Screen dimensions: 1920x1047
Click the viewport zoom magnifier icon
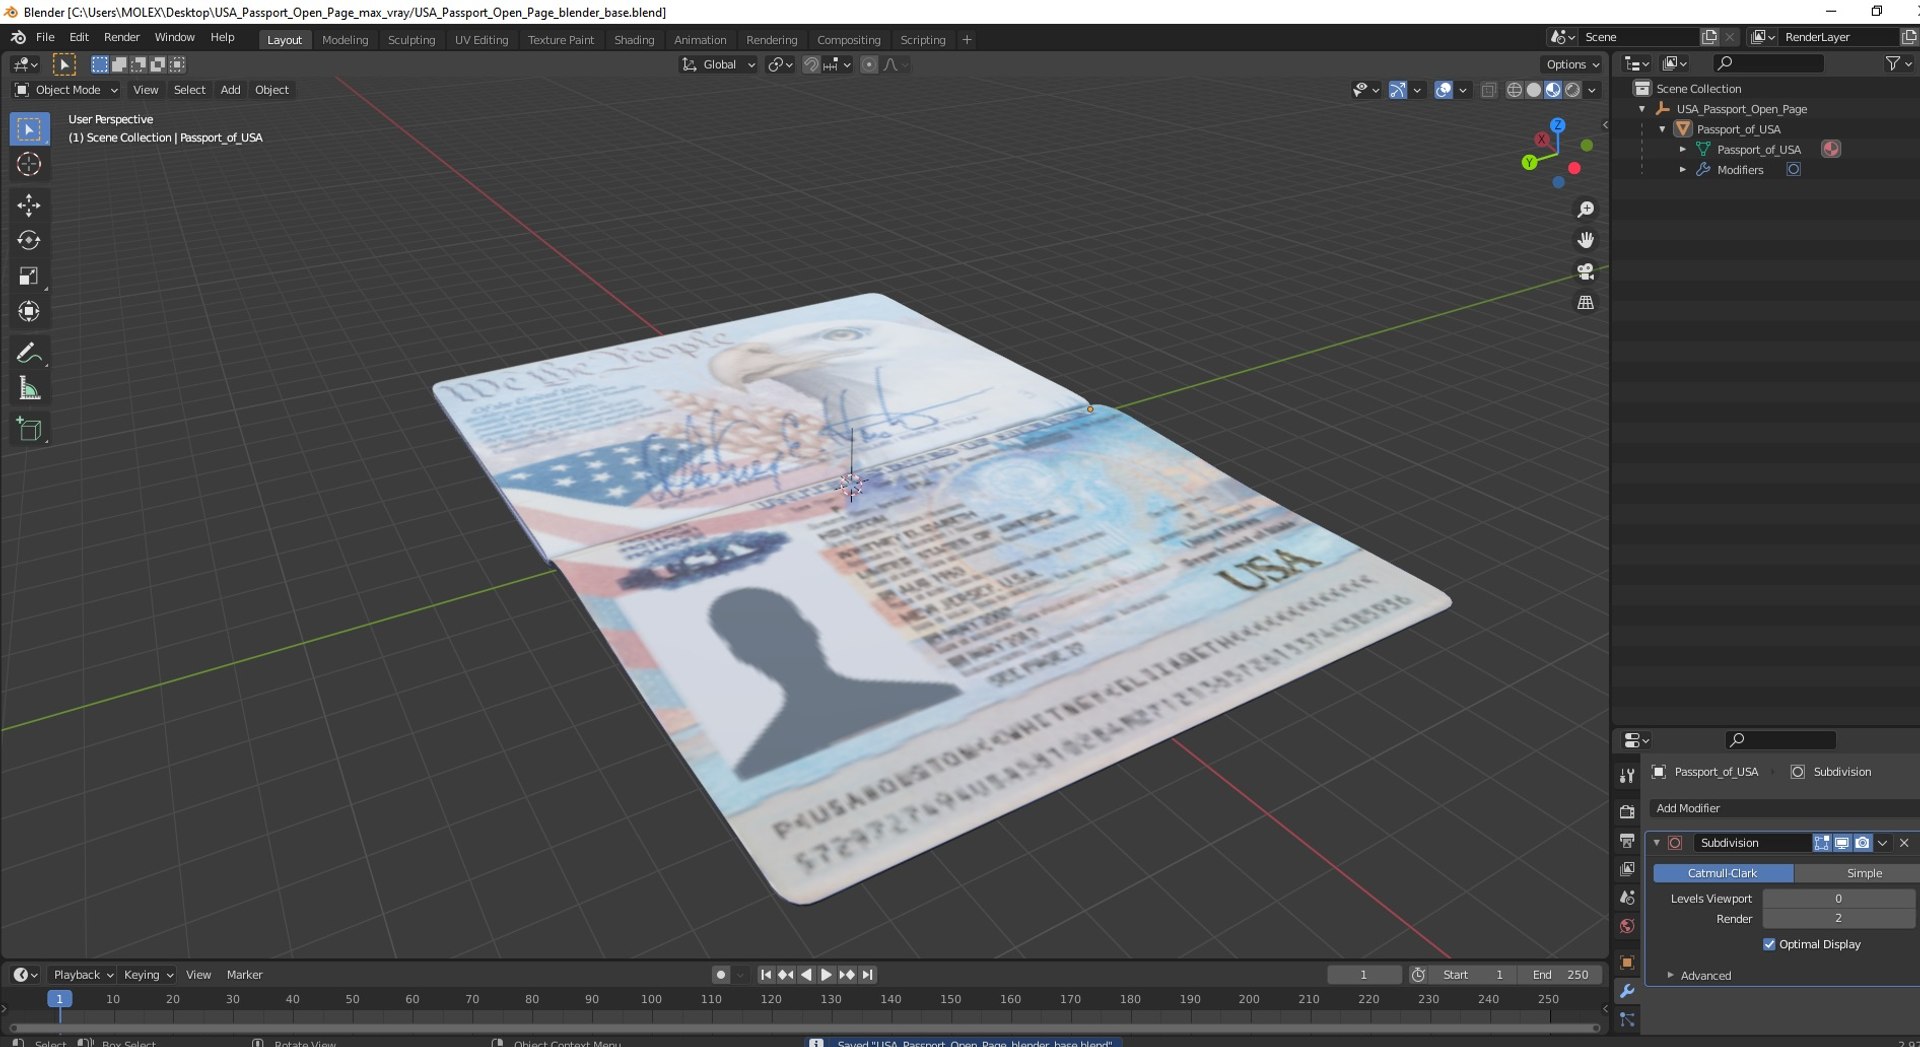point(1586,209)
